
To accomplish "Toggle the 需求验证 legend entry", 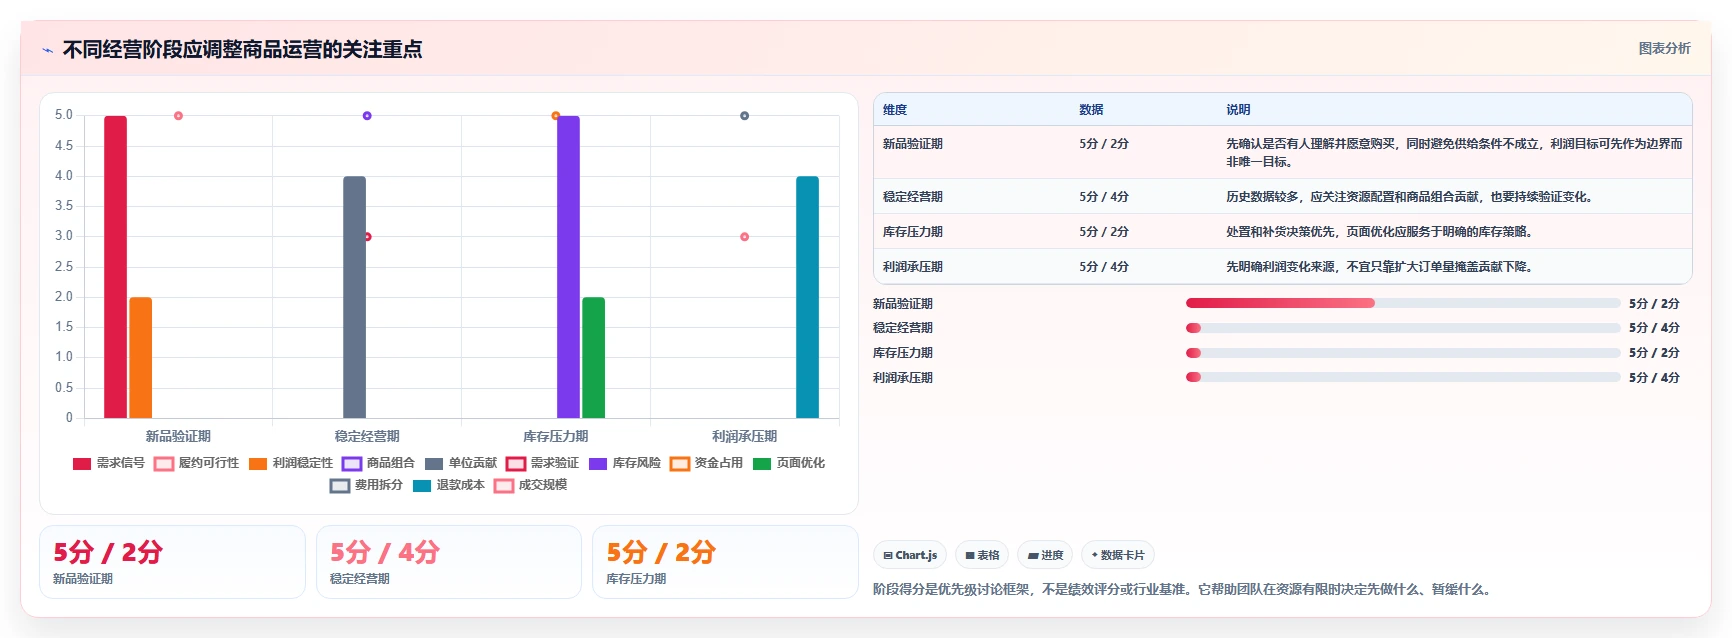I will pos(543,463).
